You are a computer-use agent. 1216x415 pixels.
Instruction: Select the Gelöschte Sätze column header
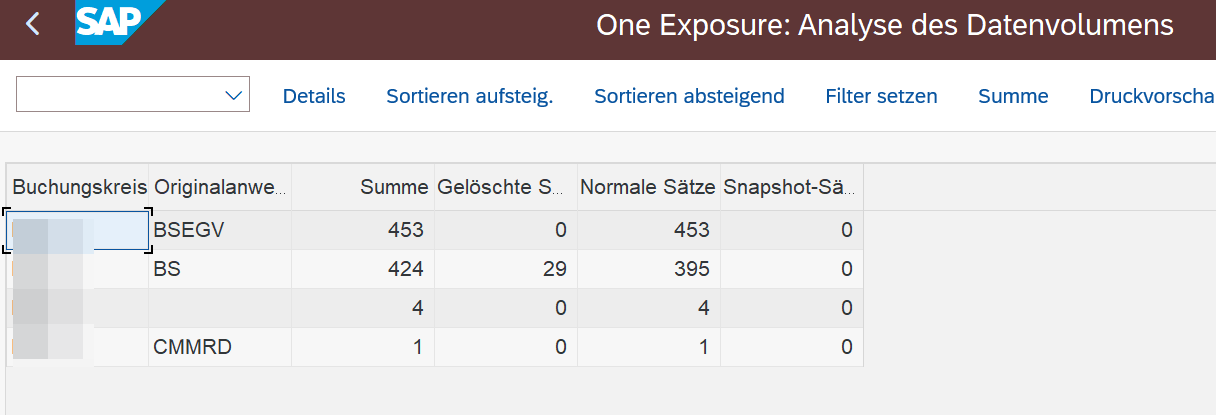pos(504,187)
